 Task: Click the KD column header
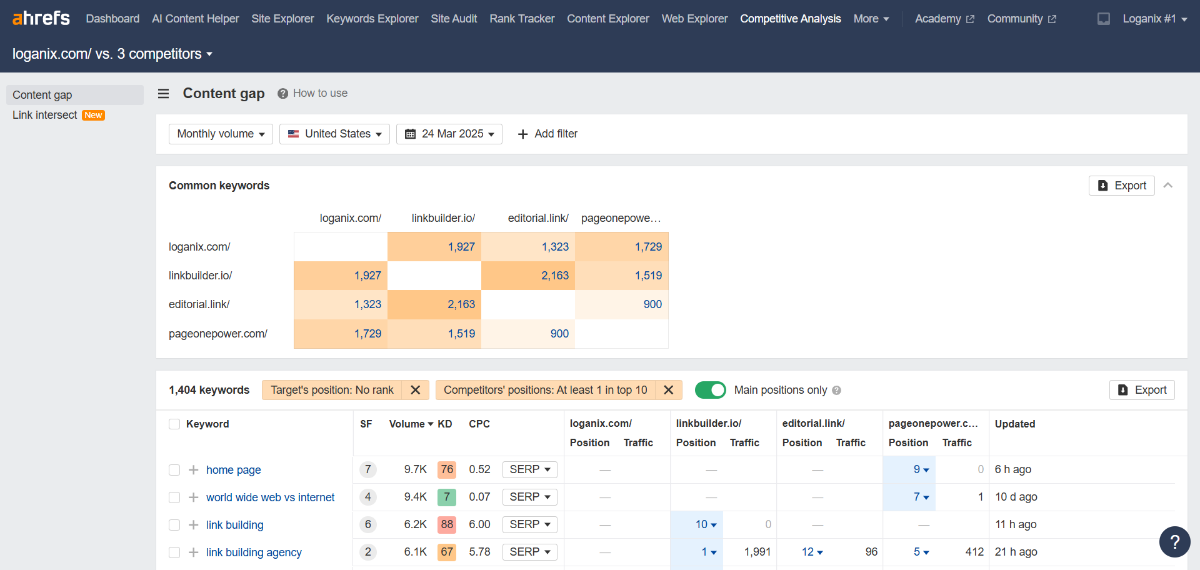click(445, 424)
